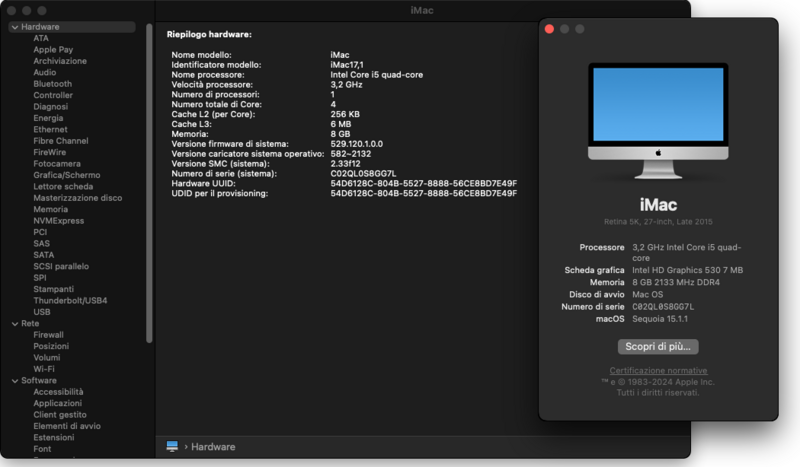The image size is (800, 467).
Task: Select Diagnosi in the sidebar
Action: point(51,107)
